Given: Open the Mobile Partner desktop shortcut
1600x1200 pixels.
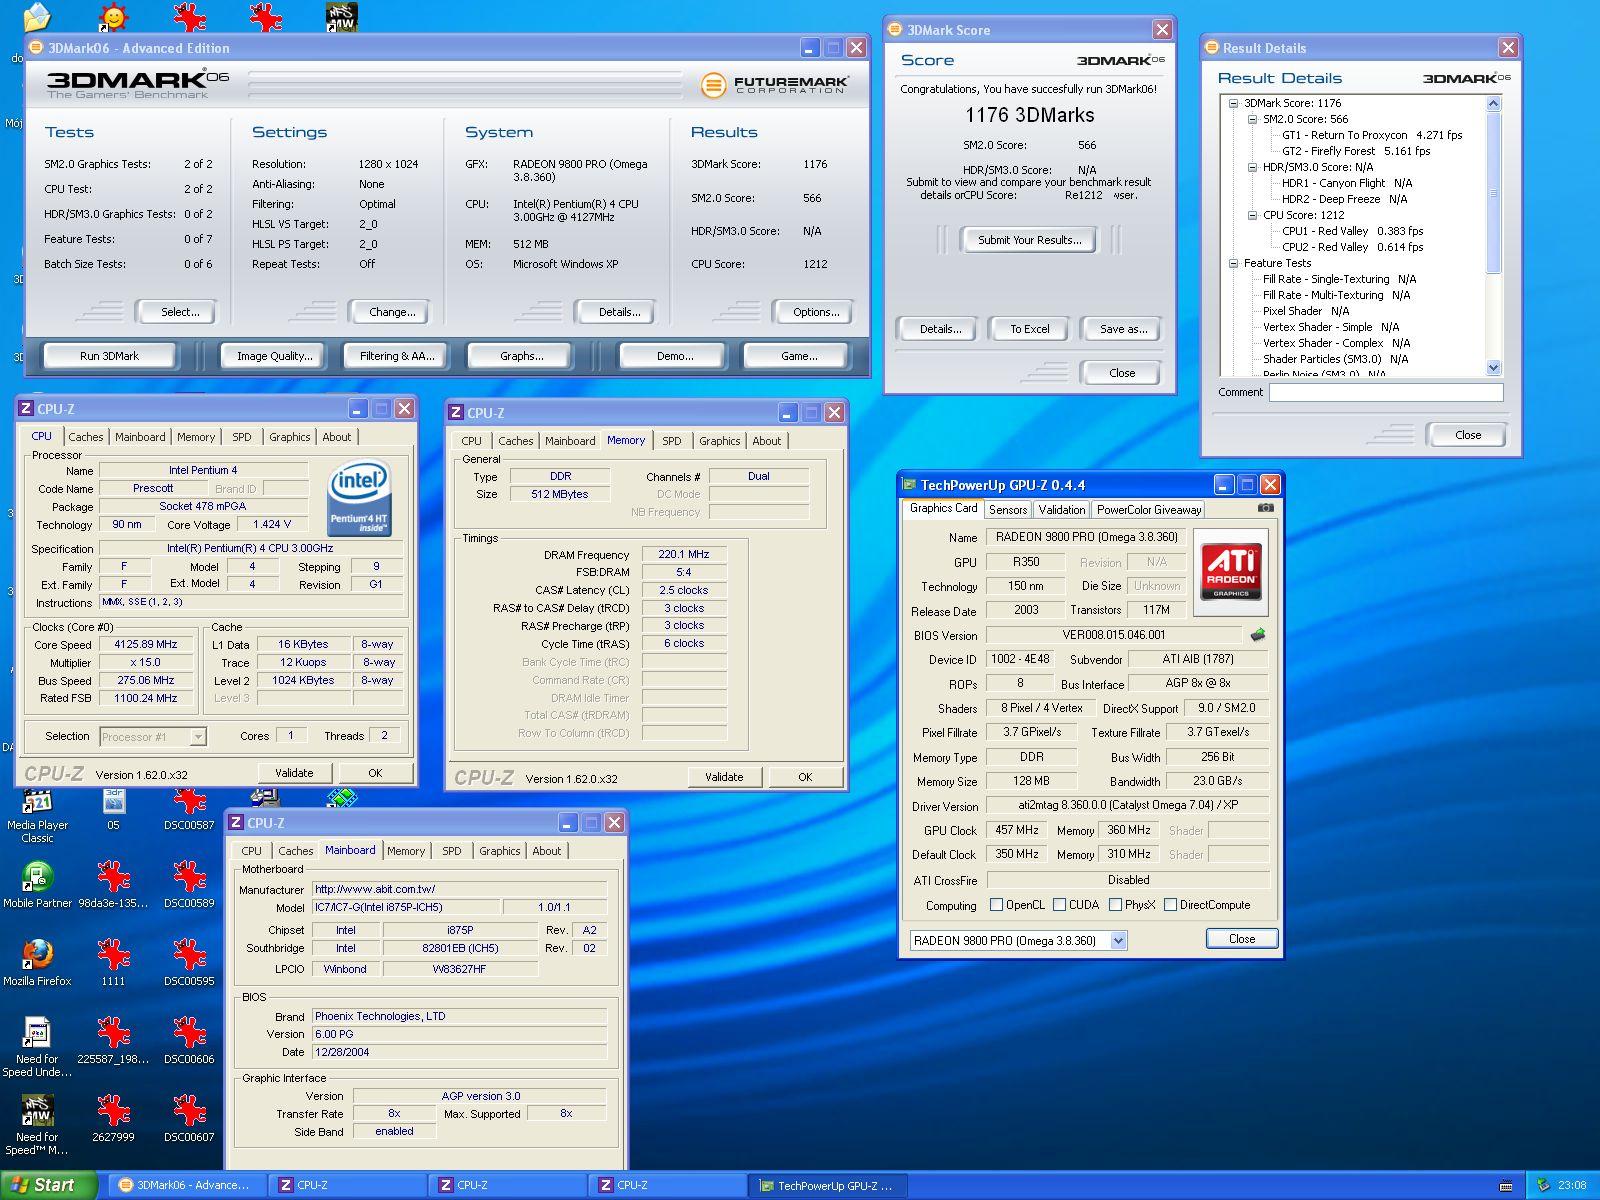Looking at the screenshot, I should click(37, 886).
